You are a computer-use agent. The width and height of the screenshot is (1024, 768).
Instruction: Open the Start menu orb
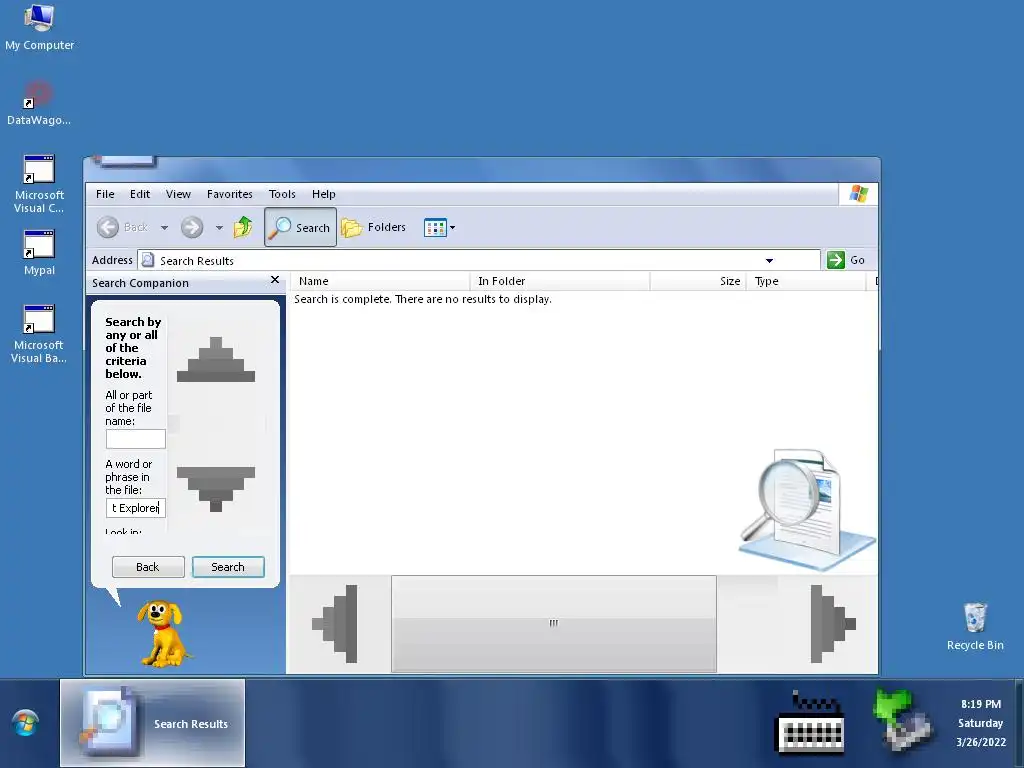pos(25,723)
